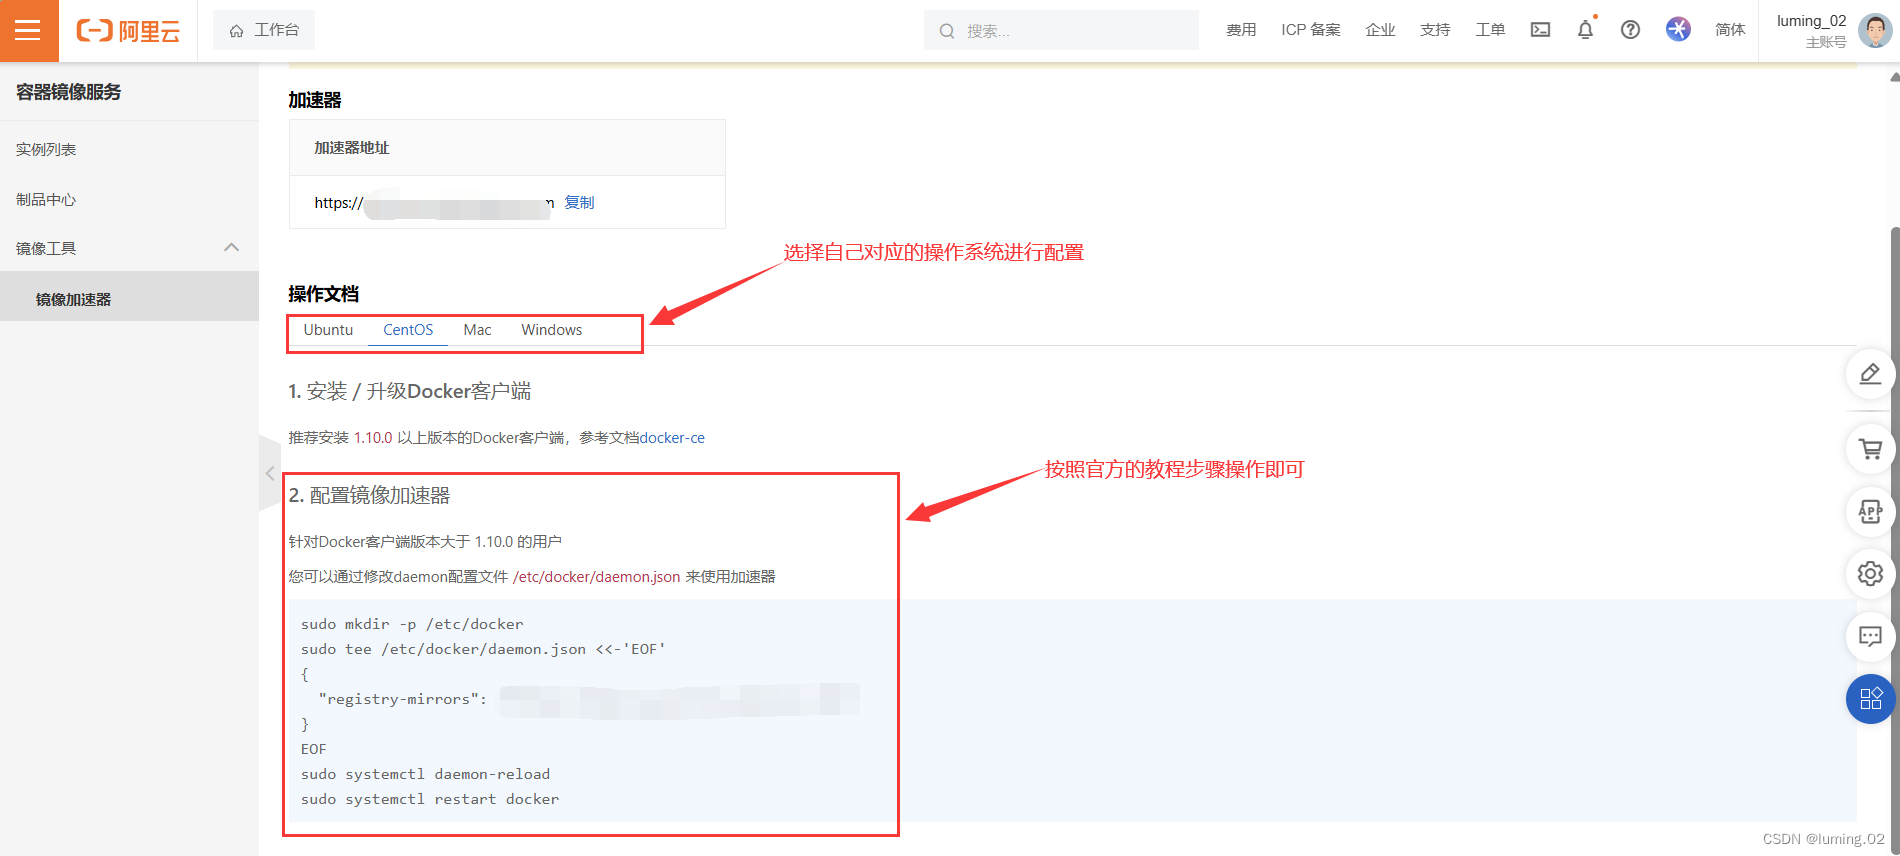
Task: Copy the accelerator address via 复制
Action: (x=579, y=202)
